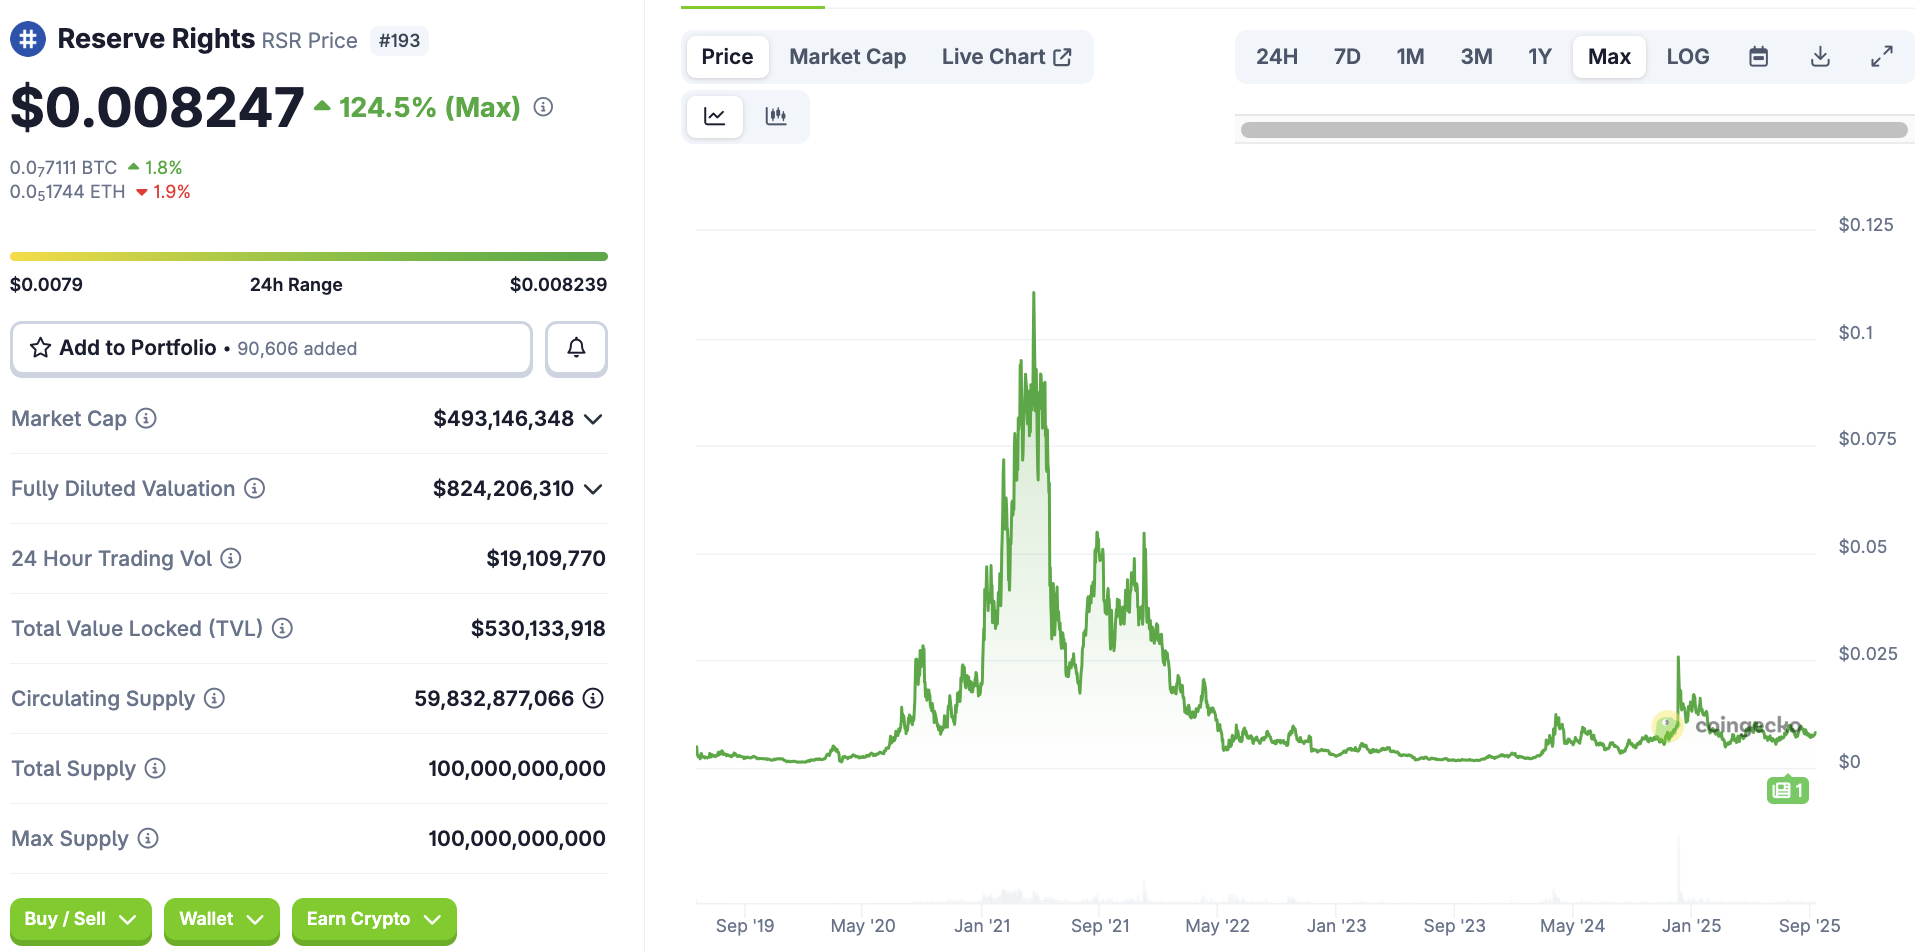Open Live Chart external link

(x=1006, y=57)
